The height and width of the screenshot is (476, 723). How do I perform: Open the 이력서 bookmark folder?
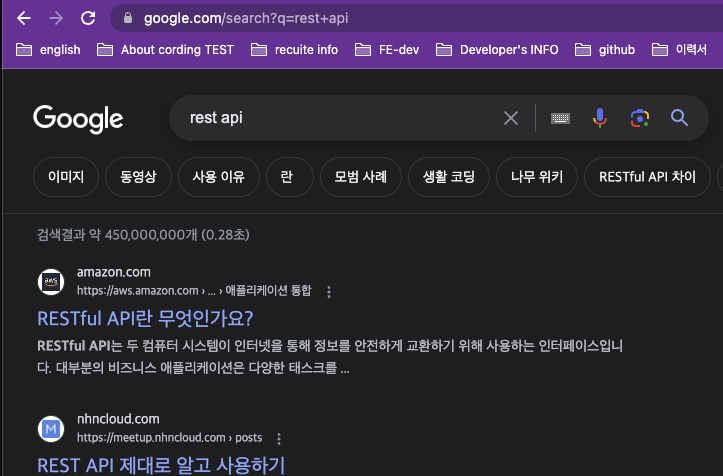tap(679, 50)
